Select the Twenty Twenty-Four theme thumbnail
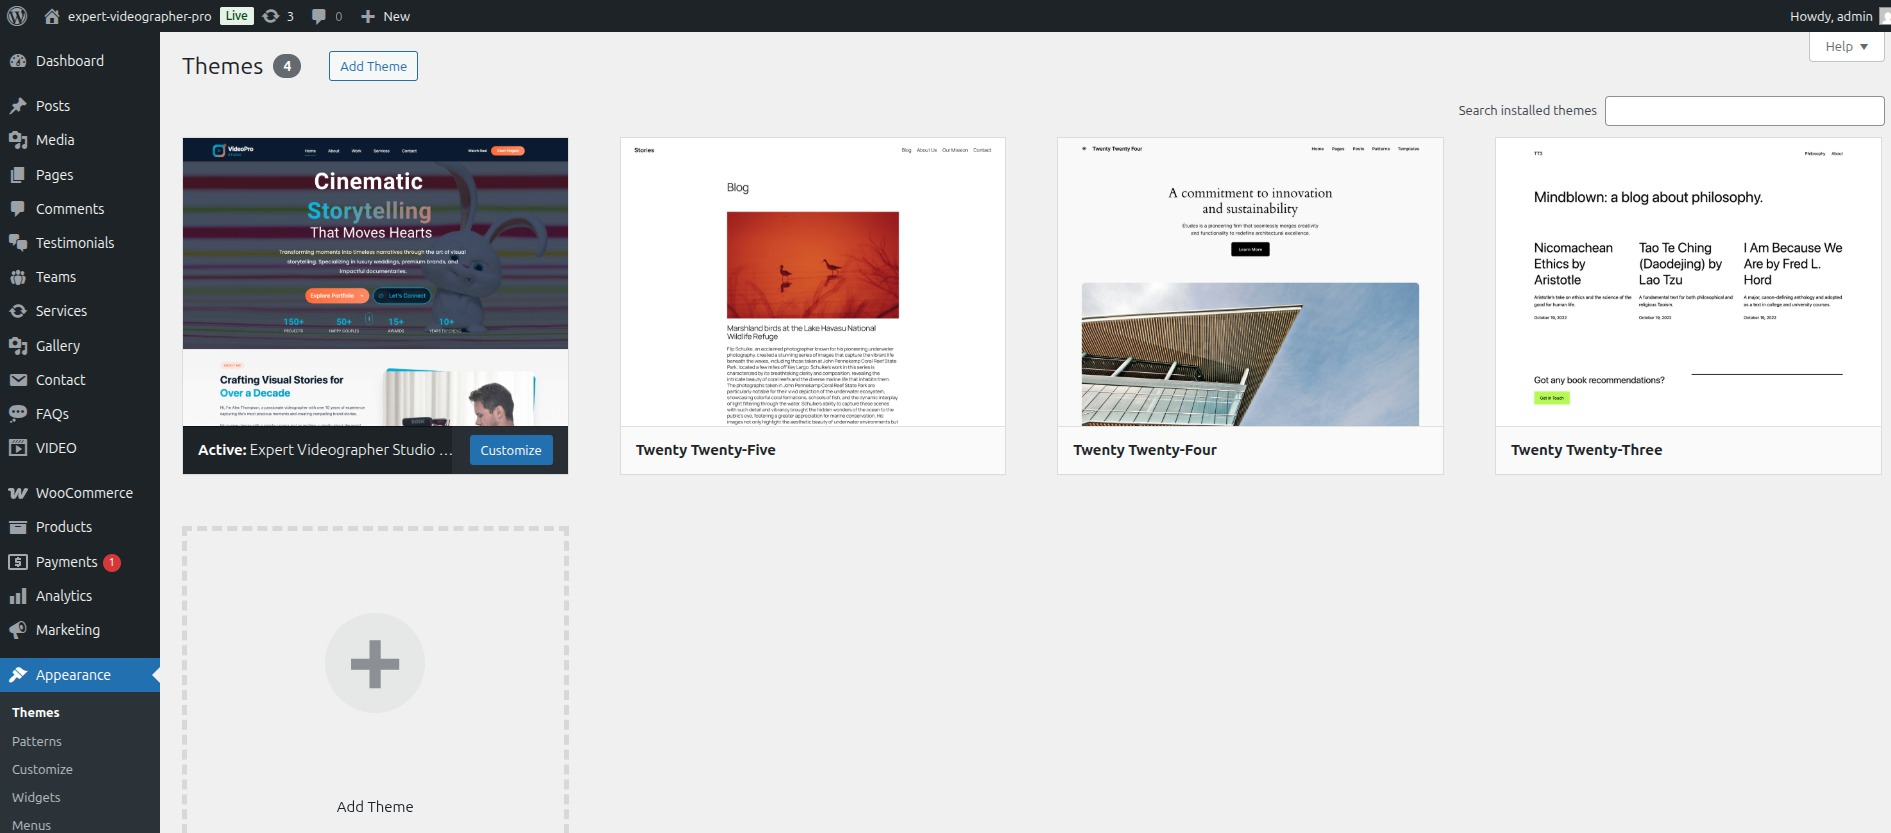Viewport: 1891px width, 833px height. click(1250, 282)
